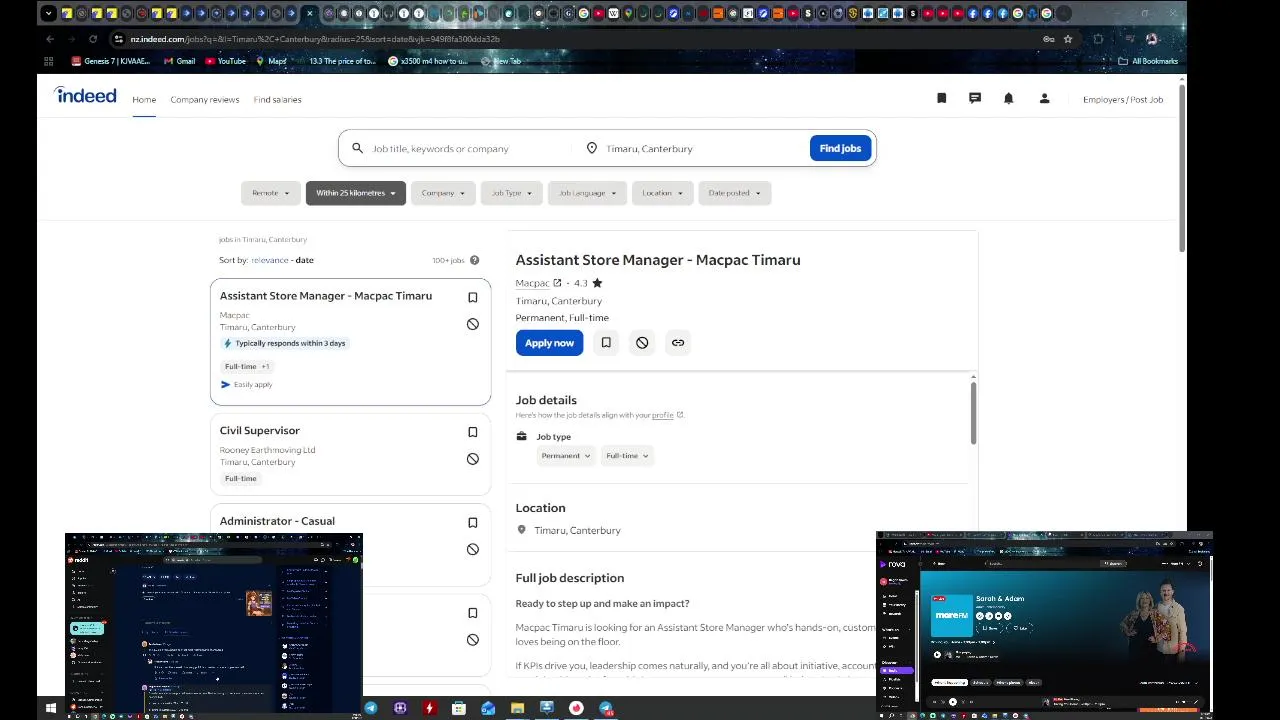Image resolution: width=1280 pixels, height=720 pixels.
Task: Click help icon next to 100+ jobs
Action: point(475,260)
